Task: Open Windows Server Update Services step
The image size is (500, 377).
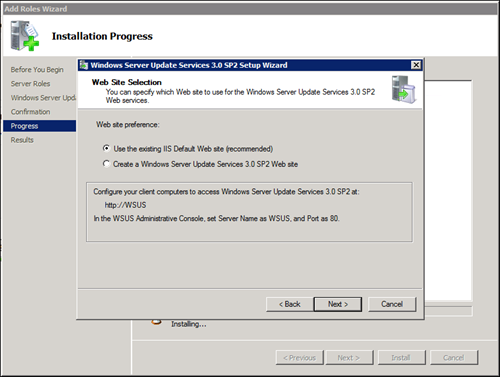Action: click(x=43, y=98)
